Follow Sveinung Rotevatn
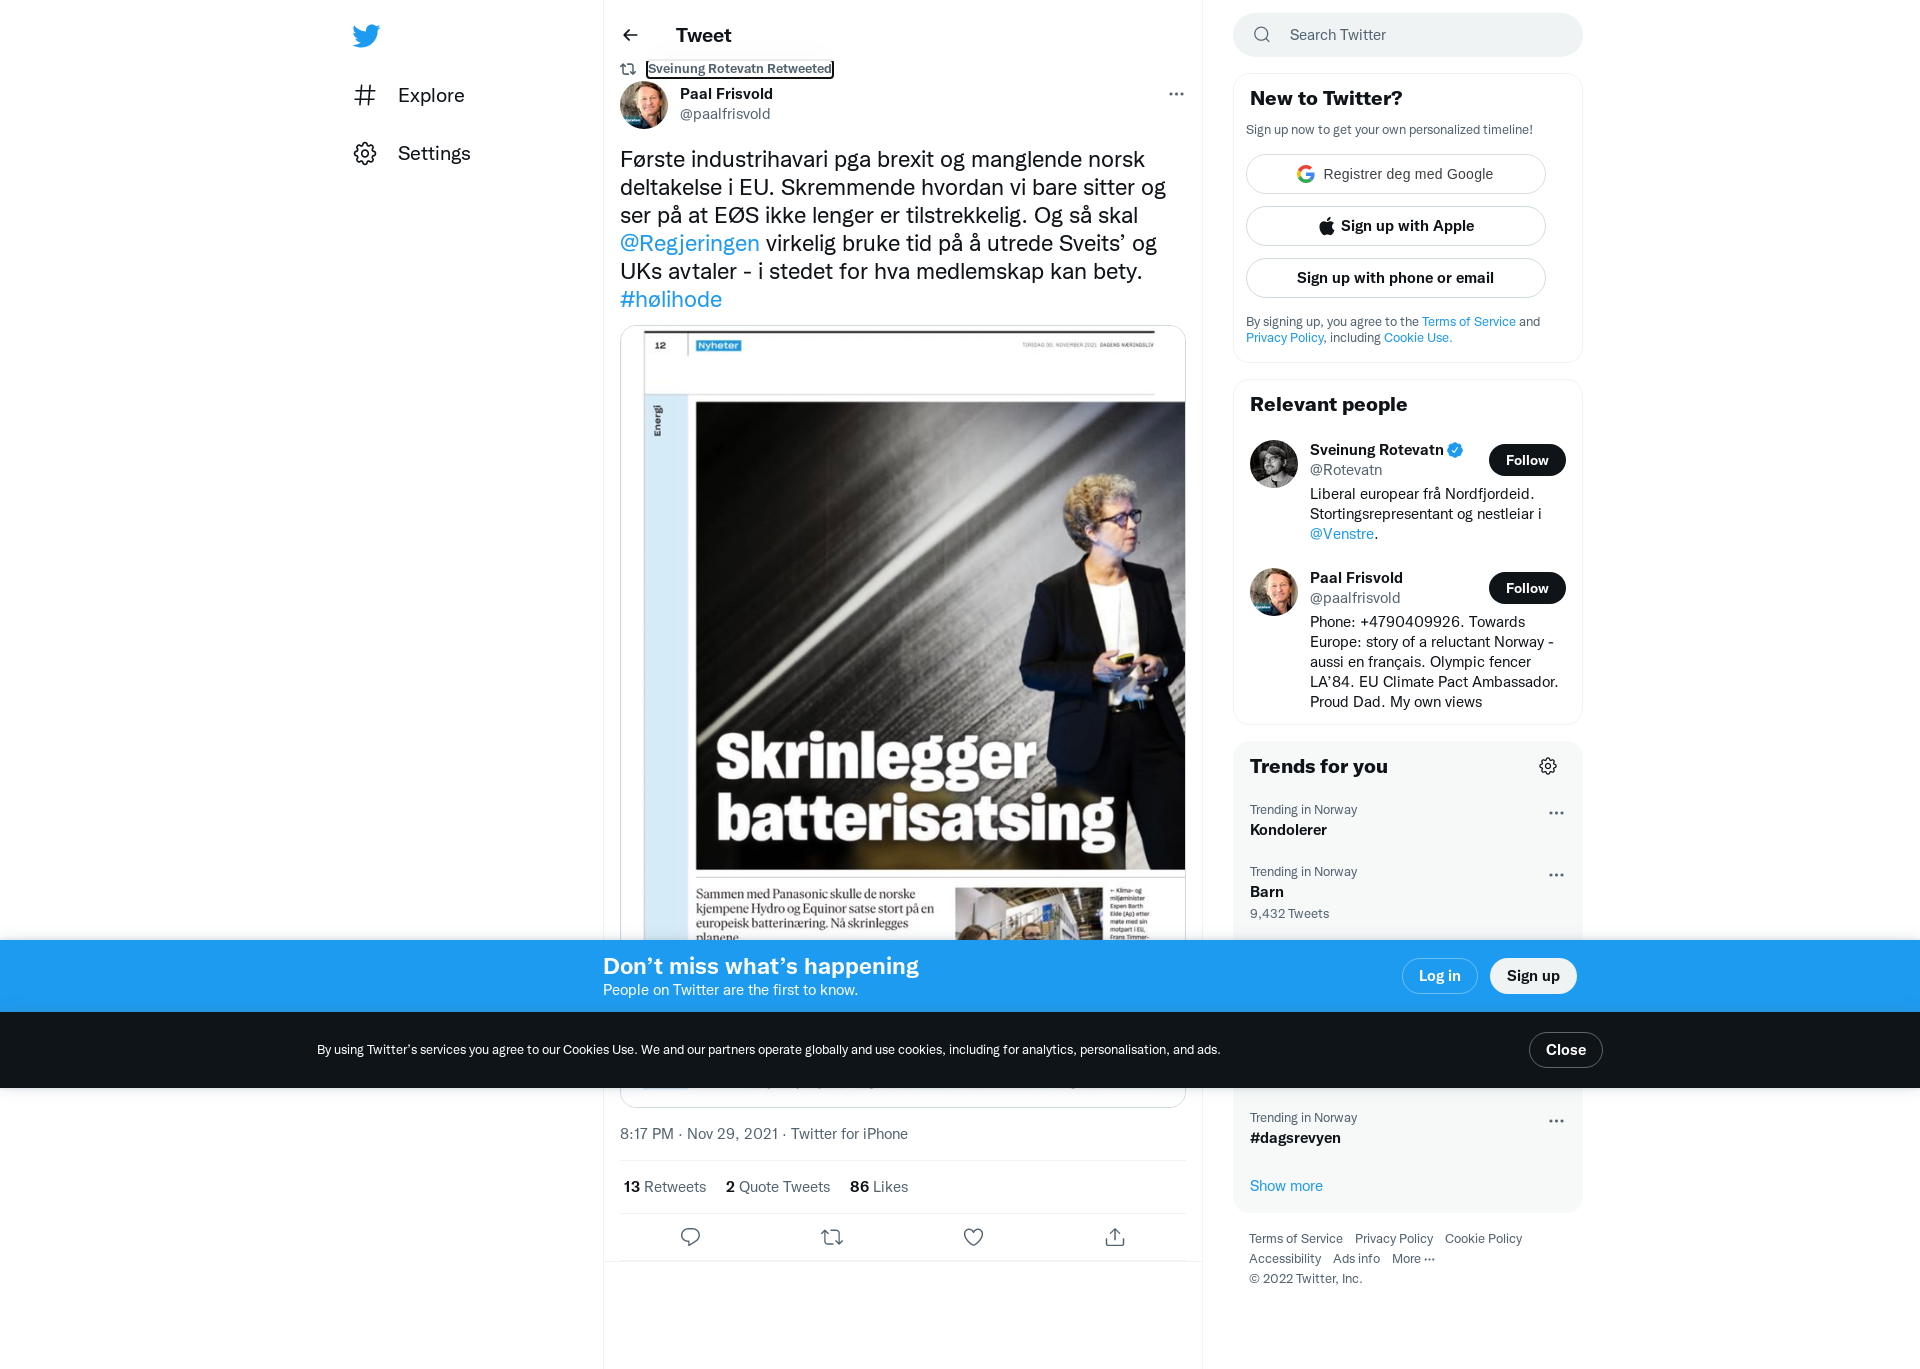 click(x=1527, y=460)
